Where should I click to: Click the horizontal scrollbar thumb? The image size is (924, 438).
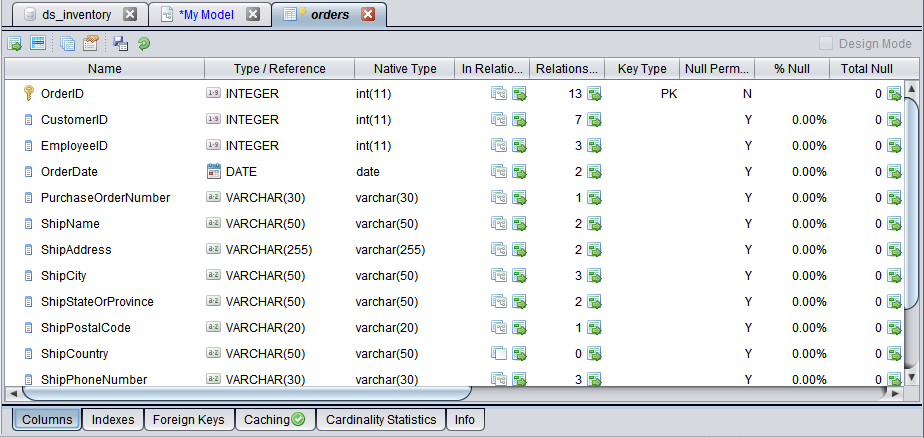pyautogui.click(x=247, y=393)
